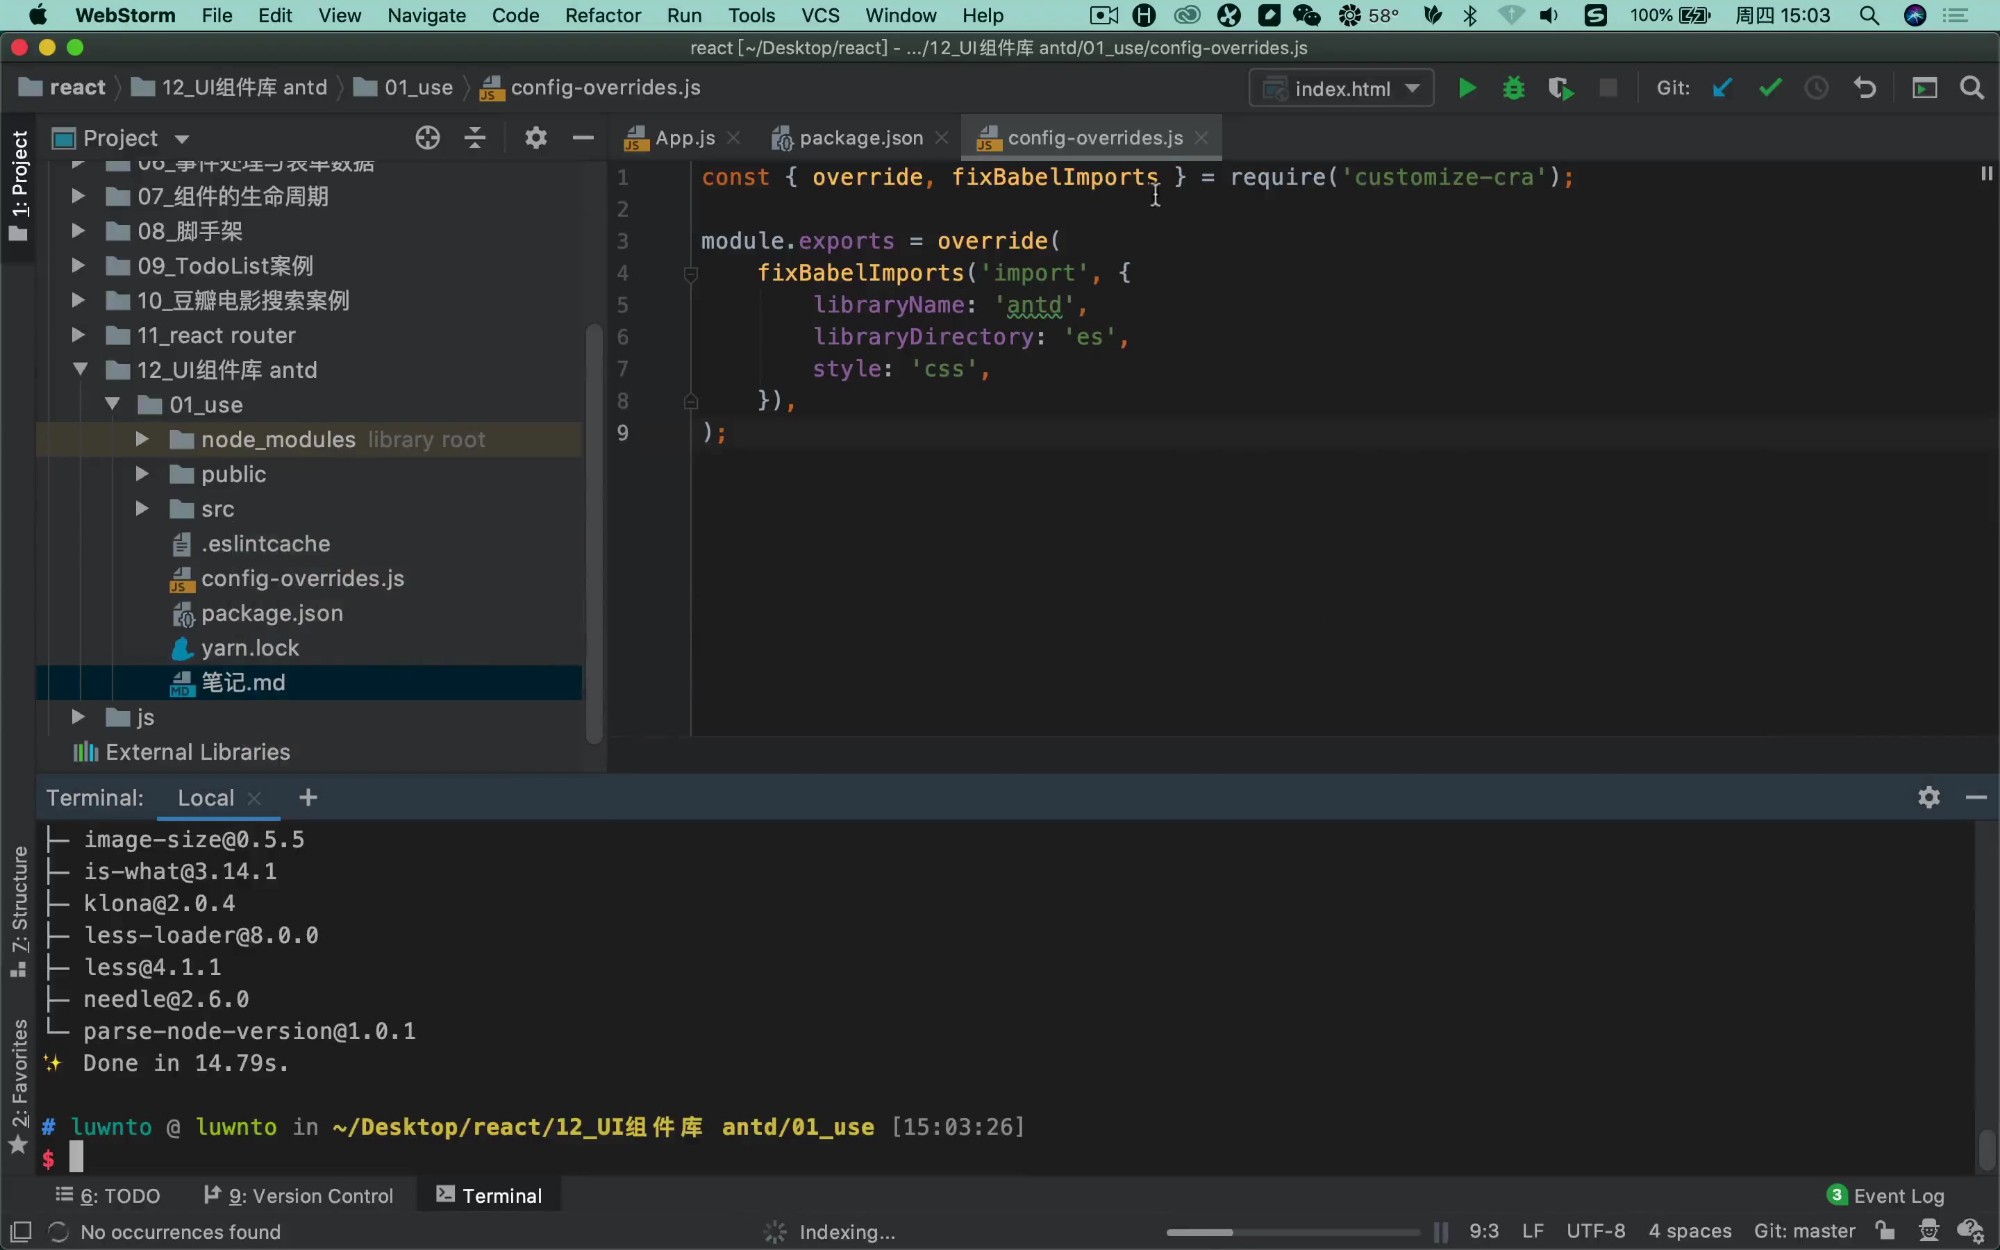Click the indexing progress bar

pos(1292,1232)
